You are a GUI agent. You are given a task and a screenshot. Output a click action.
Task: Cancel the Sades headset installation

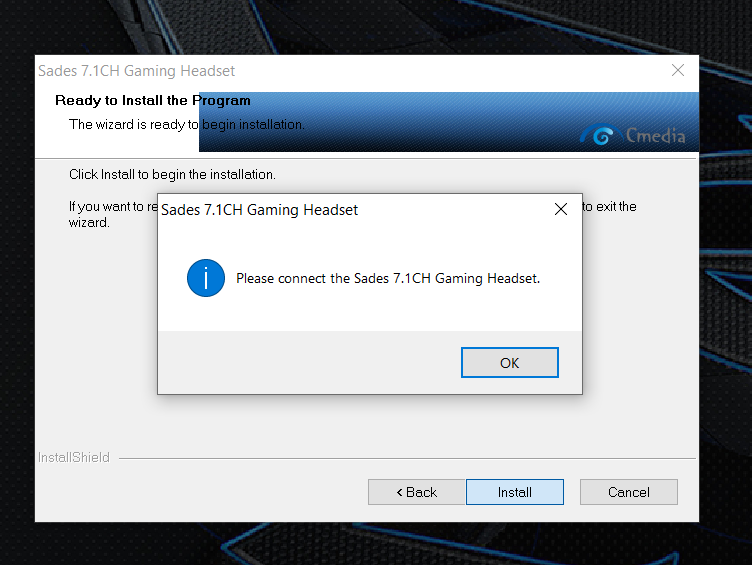[629, 492]
